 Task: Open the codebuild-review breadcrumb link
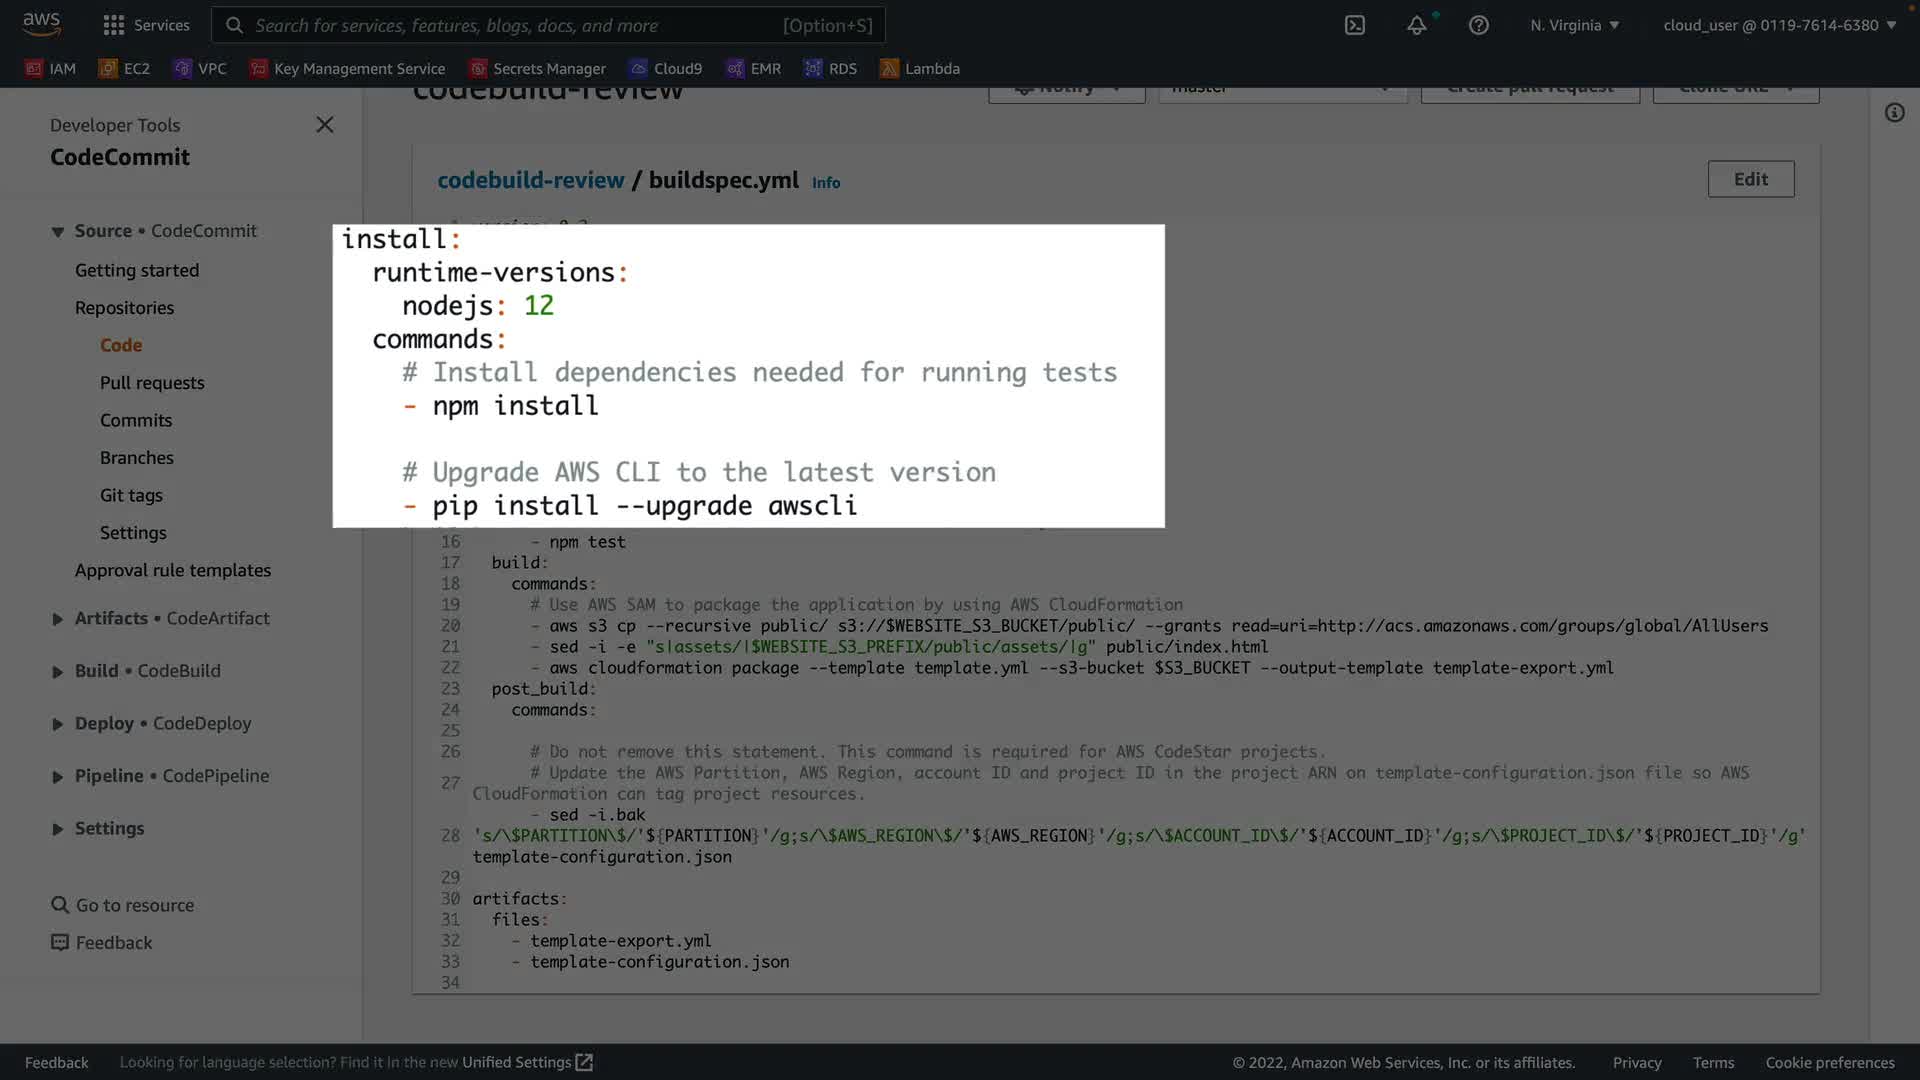point(531,180)
